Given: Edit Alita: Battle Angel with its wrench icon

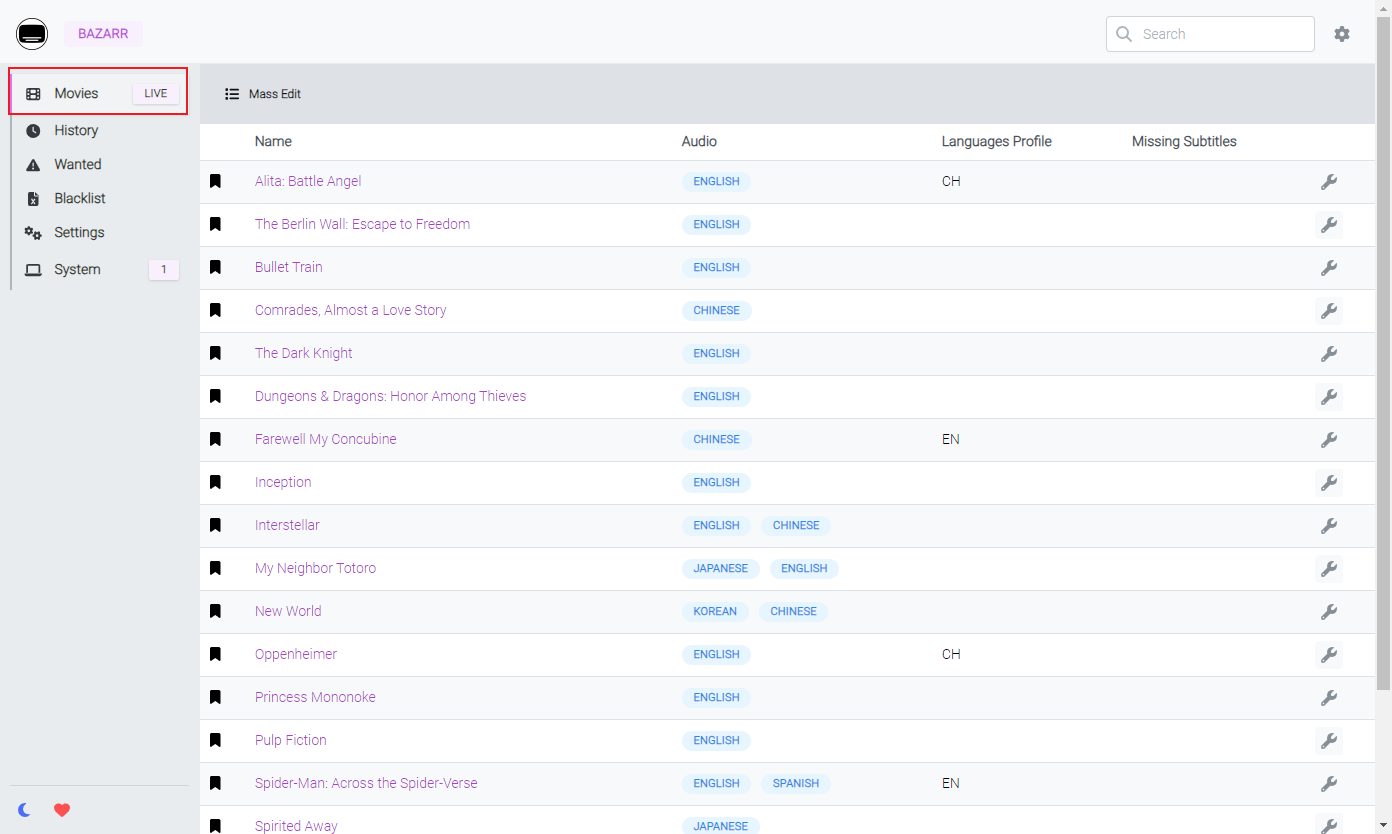Looking at the screenshot, I should [x=1329, y=182].
